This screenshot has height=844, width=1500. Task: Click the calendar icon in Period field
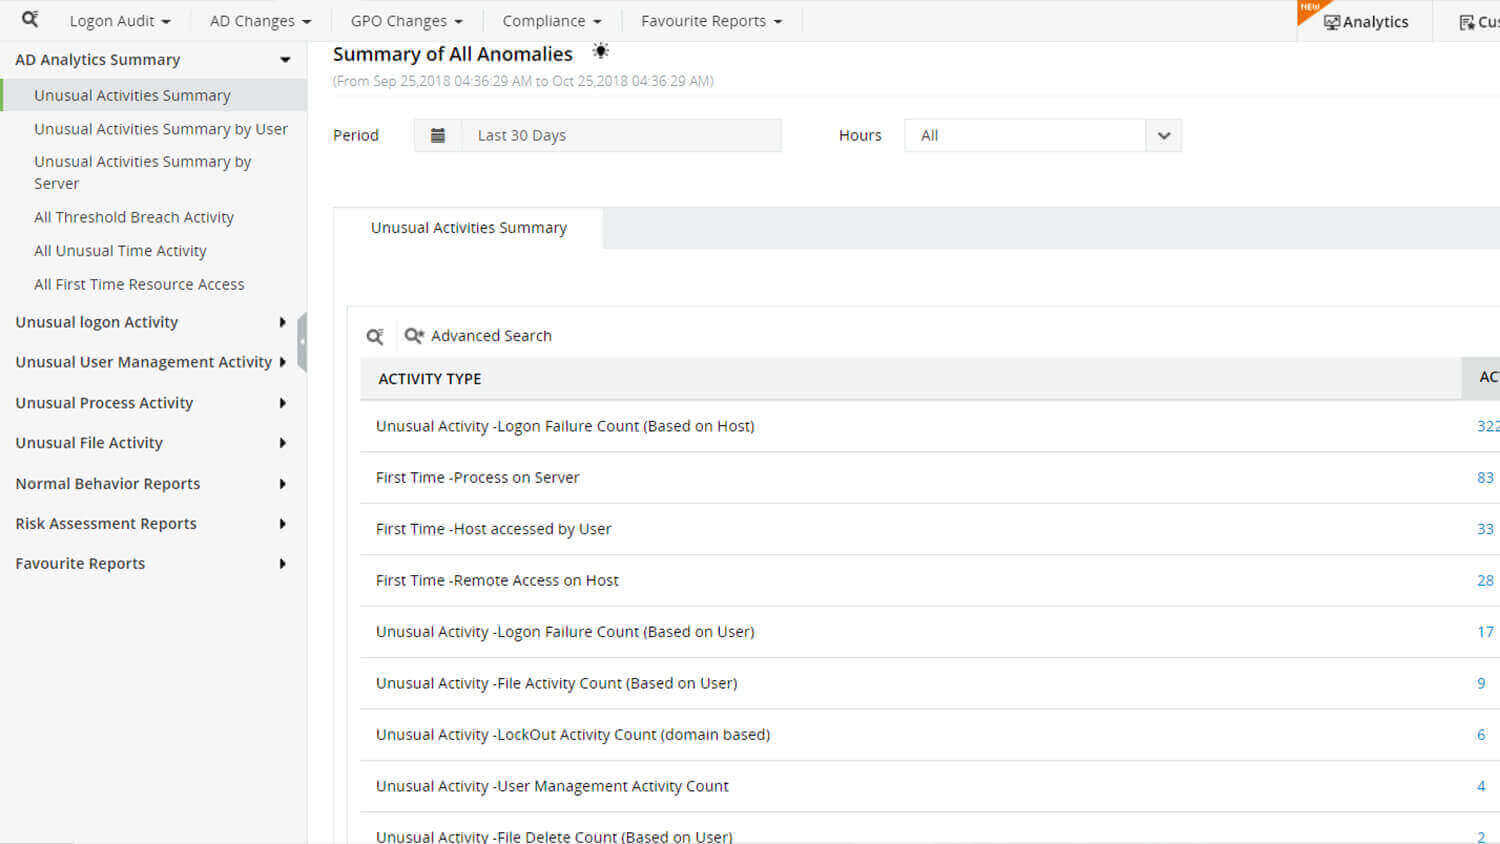[437, 136]
